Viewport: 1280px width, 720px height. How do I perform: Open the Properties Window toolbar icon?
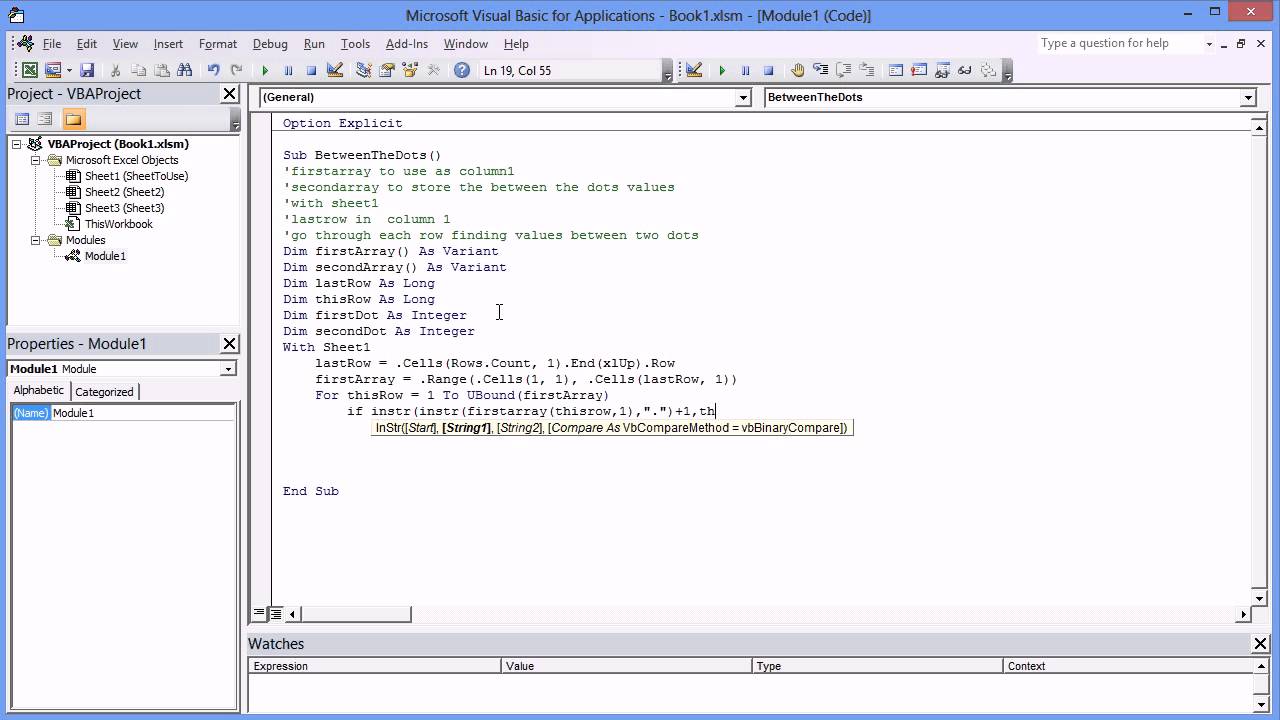pyautogui.click(x=386, y=70)
